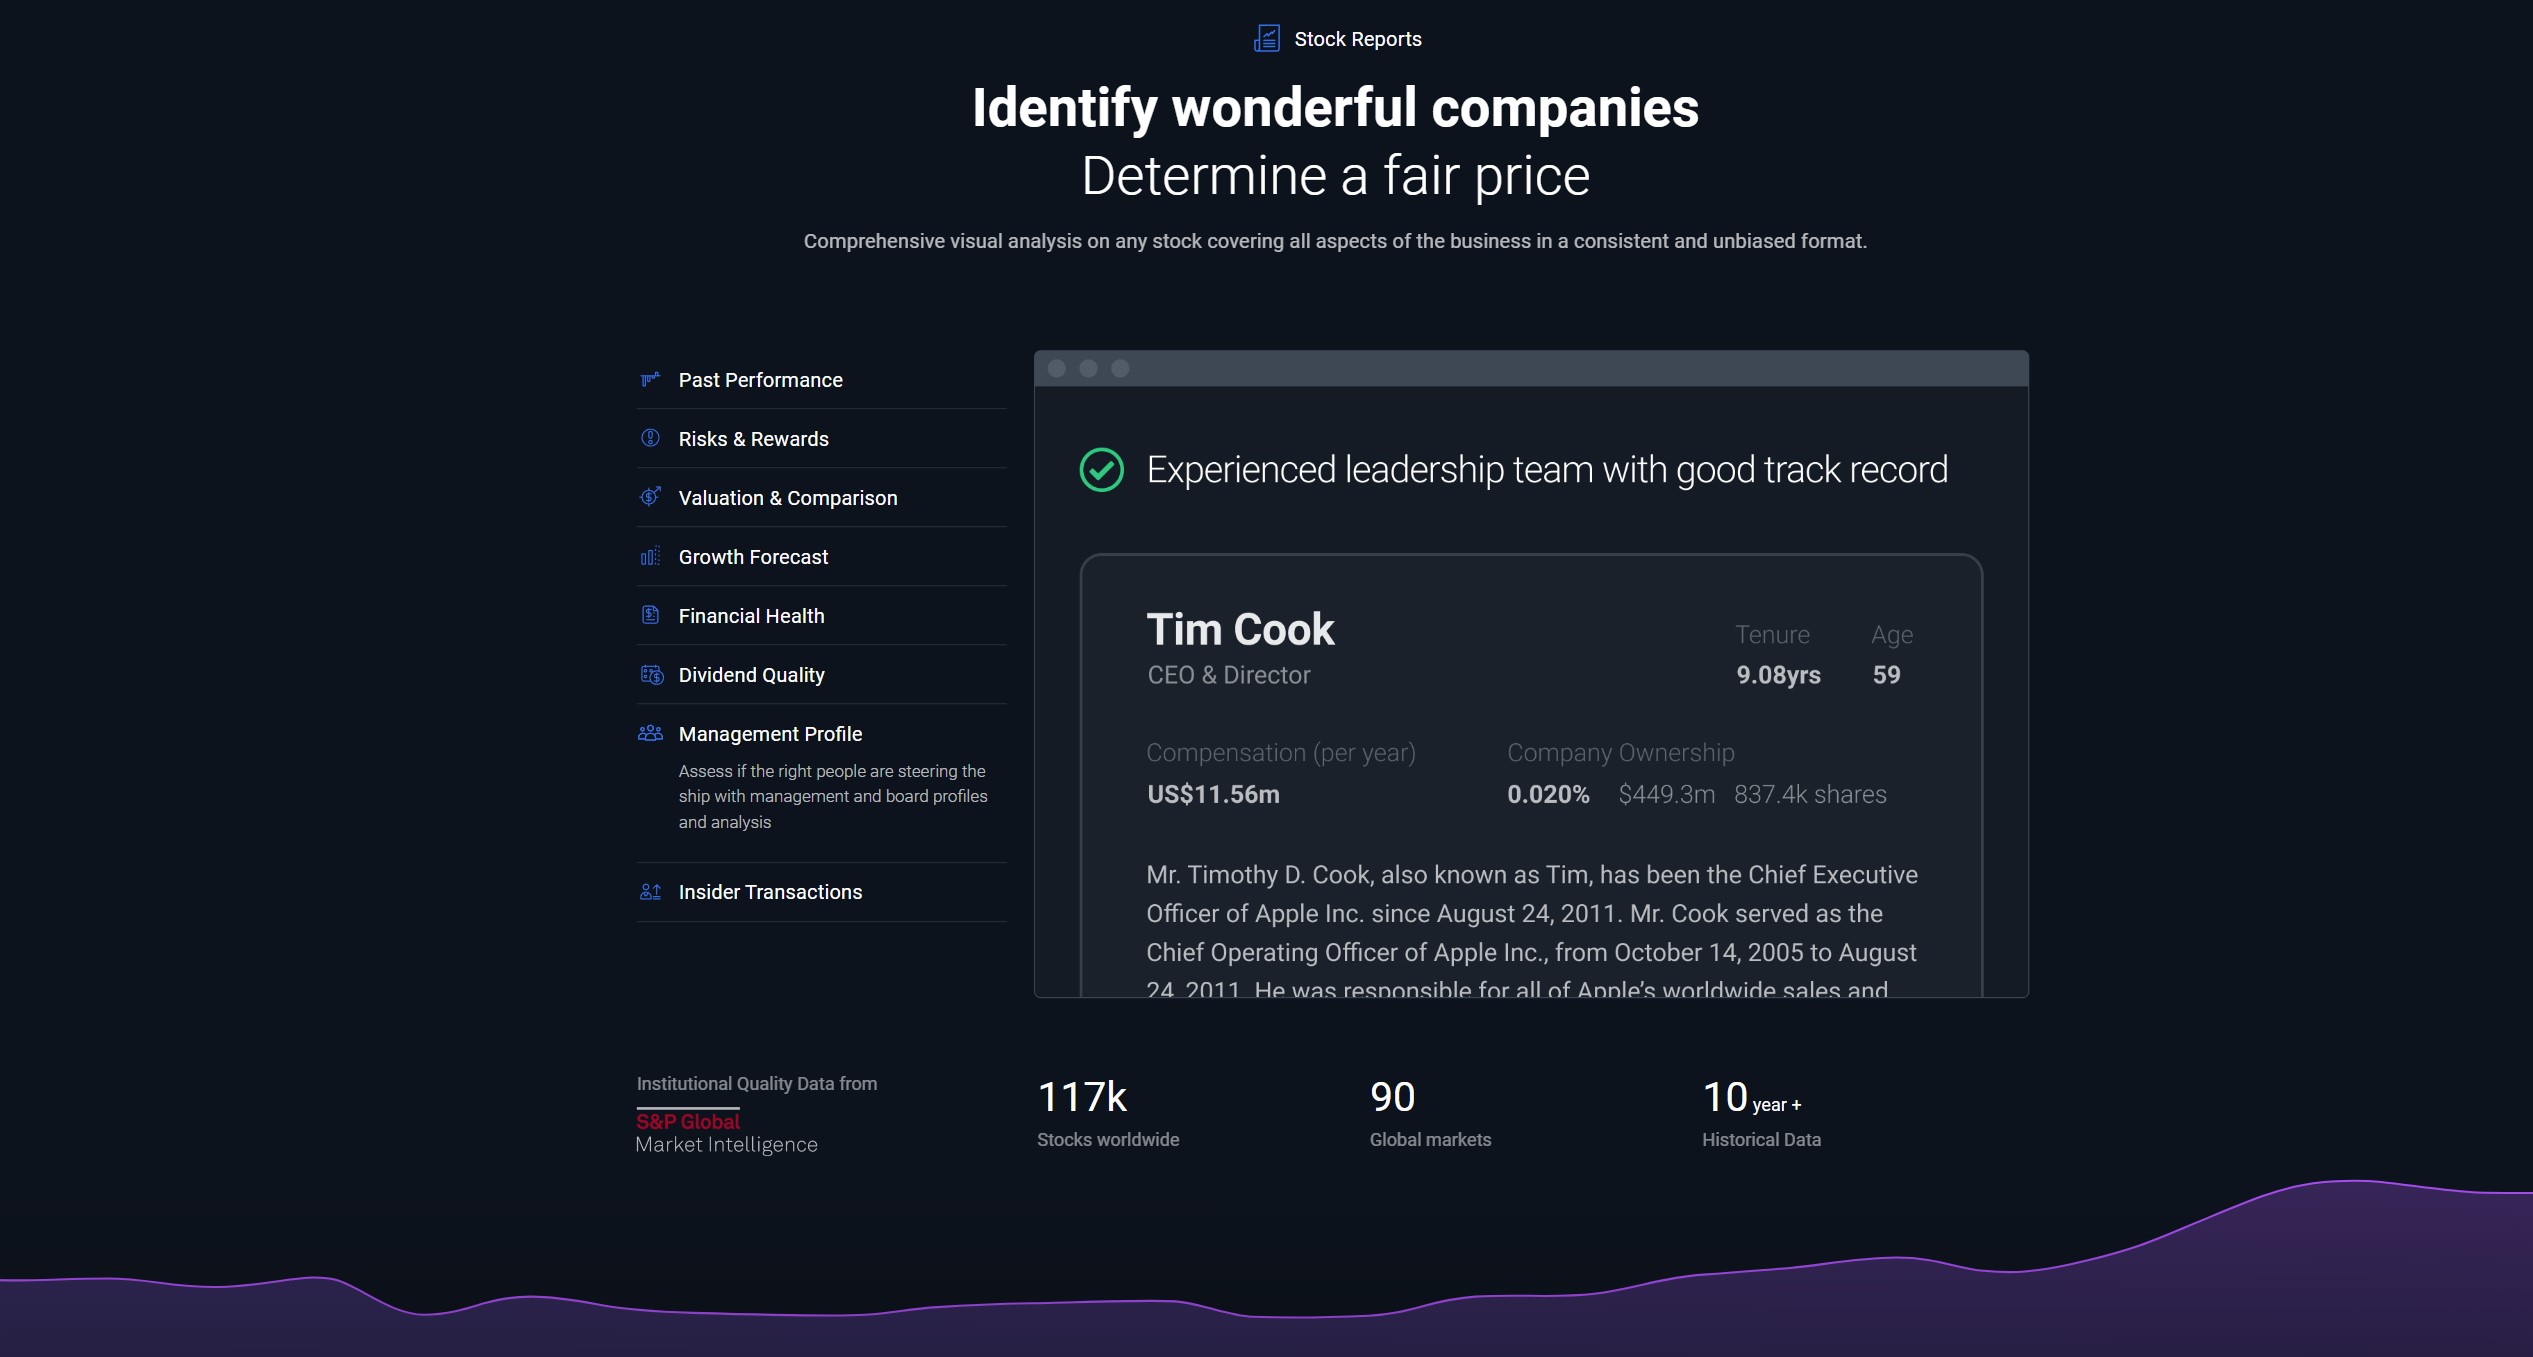Click the Management Profile people icon
This screenshot has width=2533, height=1357.
[650, 733]
